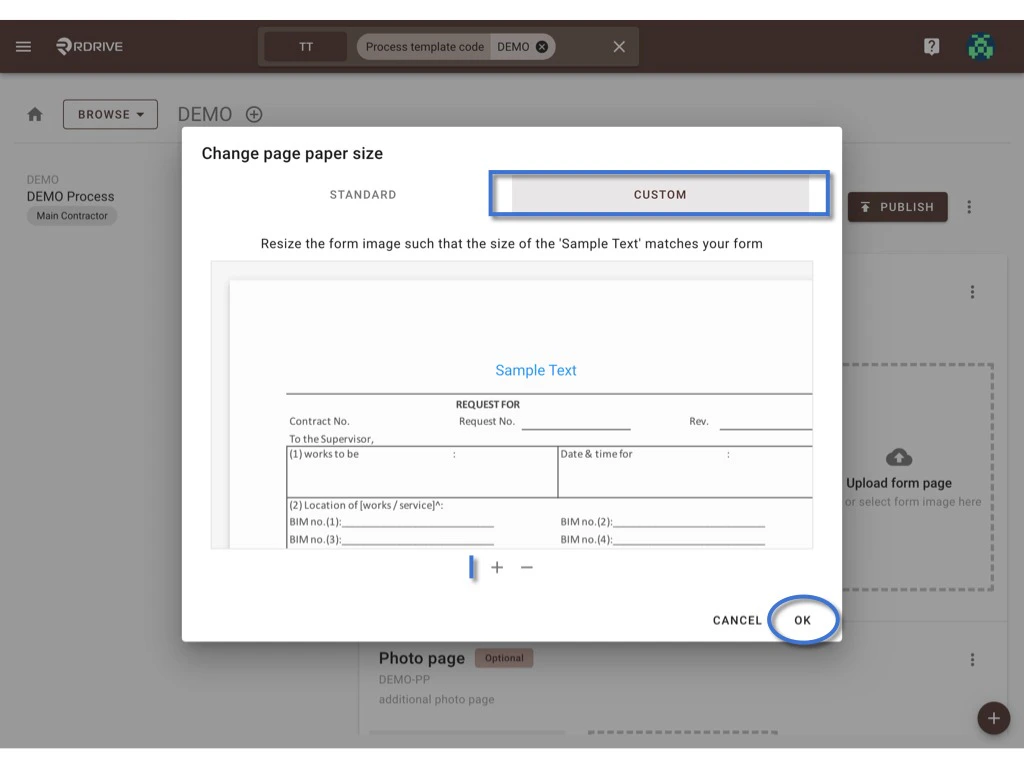Click the add icon next to DEMO title

click(x=254, y=114)
